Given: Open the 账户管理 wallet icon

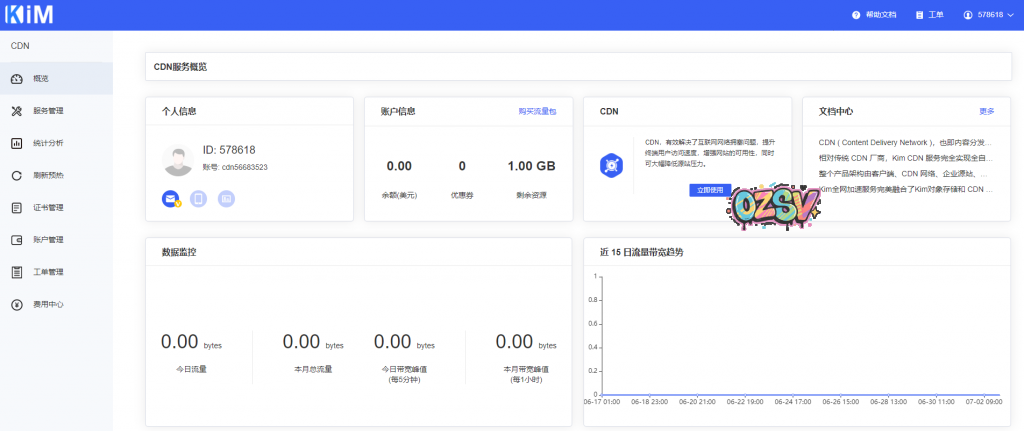Looking at the screenshot, I should (x=16, y=240).
